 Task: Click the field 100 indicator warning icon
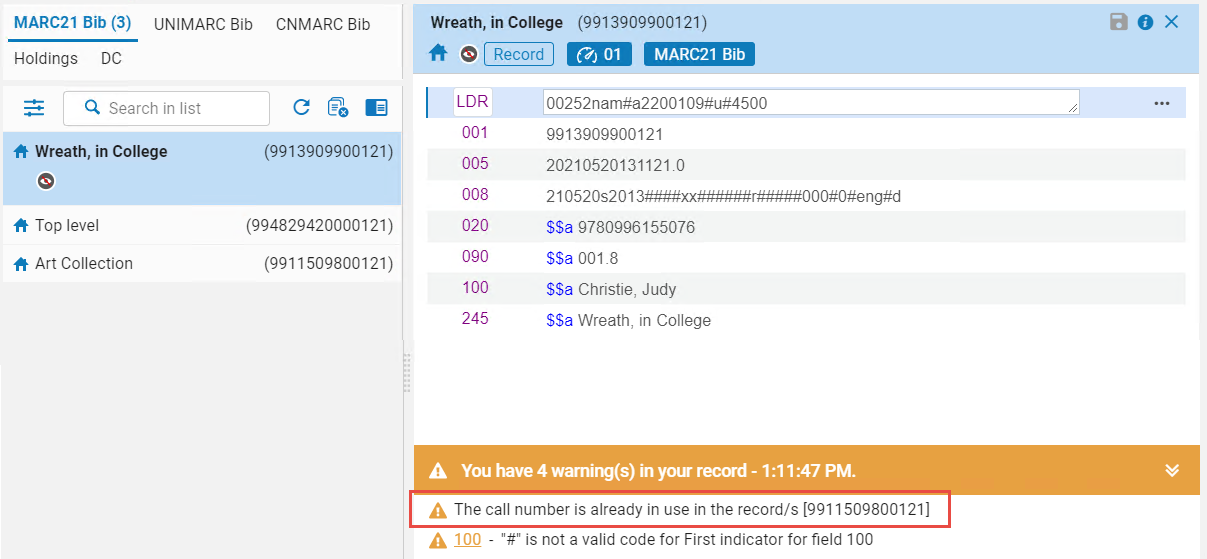438,540
